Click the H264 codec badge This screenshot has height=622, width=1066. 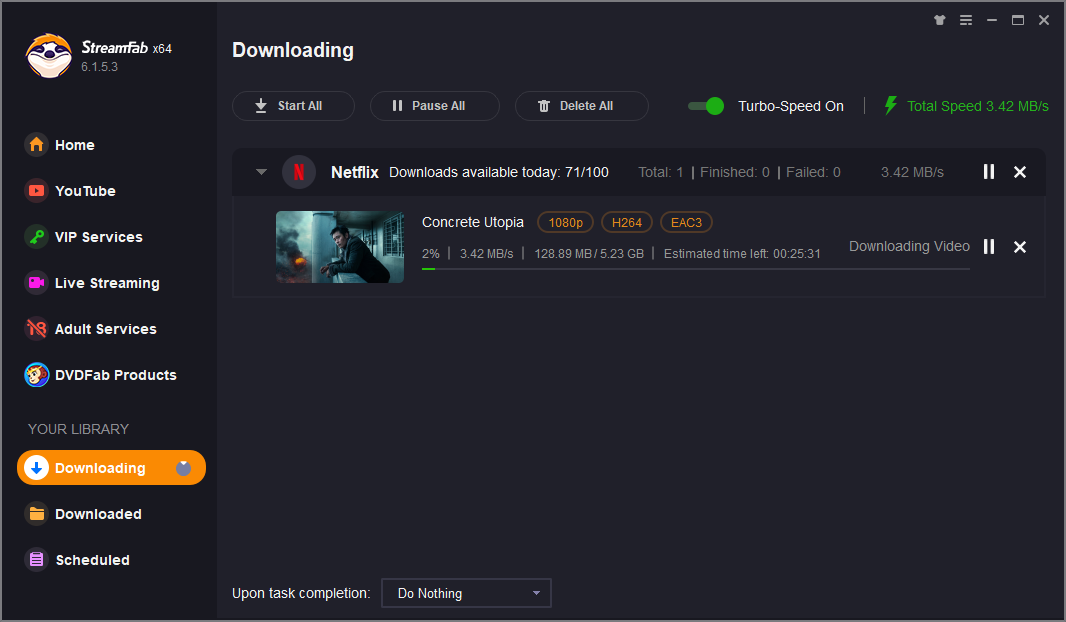pyautogui.click(x=627, y=222)
